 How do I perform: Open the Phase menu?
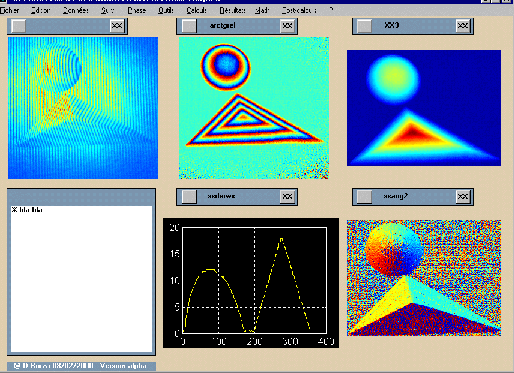point(137,11)
